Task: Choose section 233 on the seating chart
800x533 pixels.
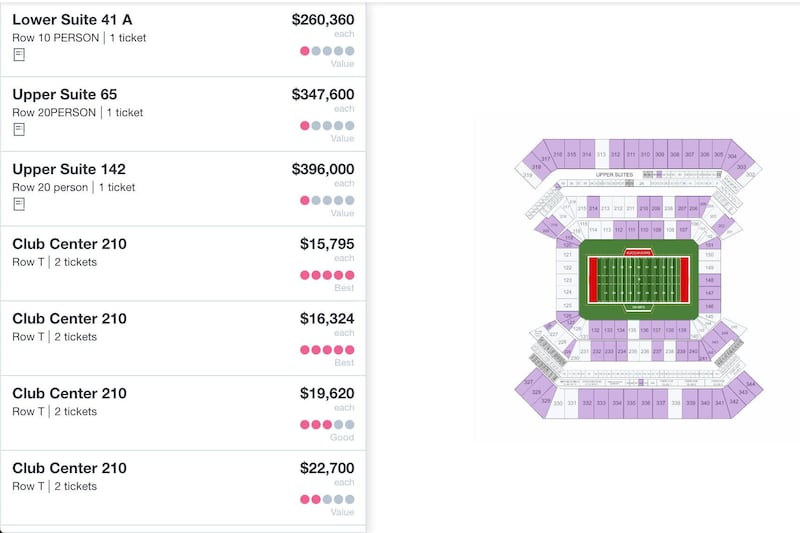Action: coord(609,351)
